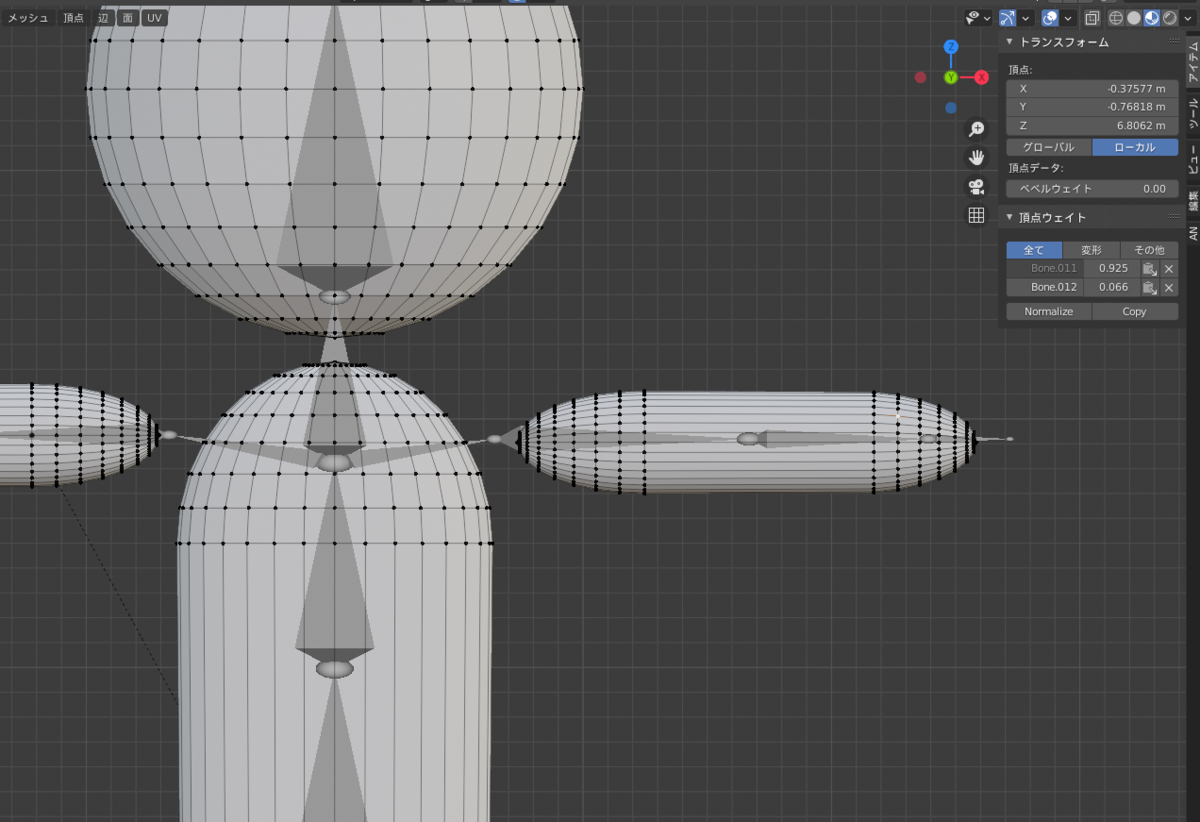
Task: Click the vertex Y coordinate field
Action: 1092,107
